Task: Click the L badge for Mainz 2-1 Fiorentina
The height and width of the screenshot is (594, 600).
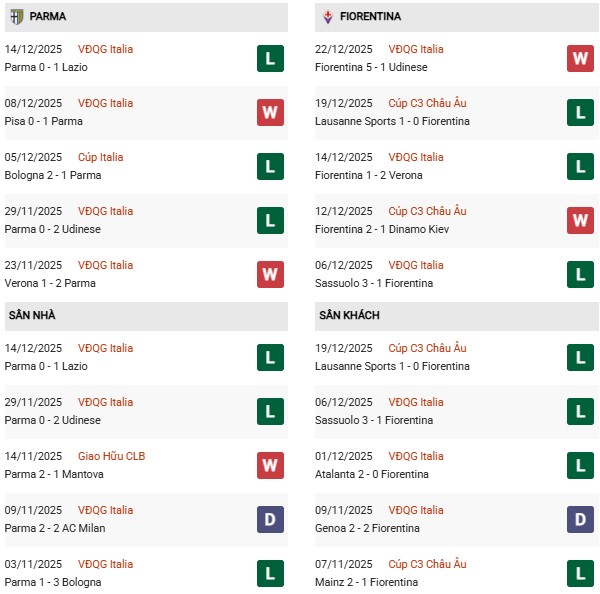Action: 580,573
